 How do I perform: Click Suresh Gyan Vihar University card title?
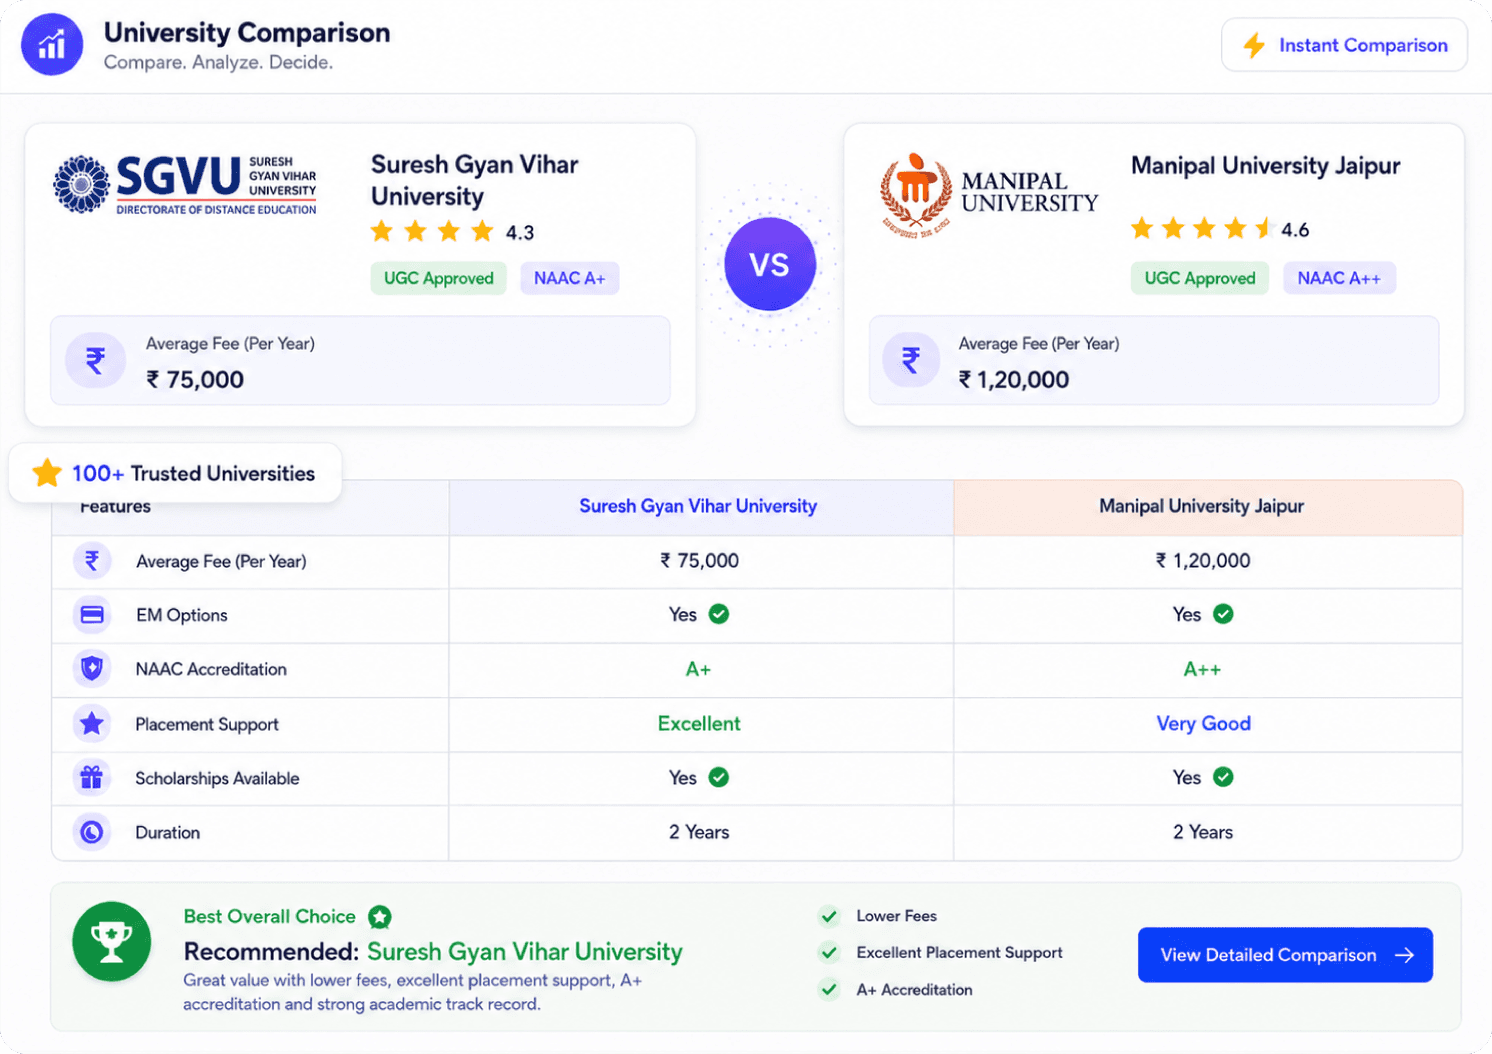pyautogui.click(x=475, y=180)
